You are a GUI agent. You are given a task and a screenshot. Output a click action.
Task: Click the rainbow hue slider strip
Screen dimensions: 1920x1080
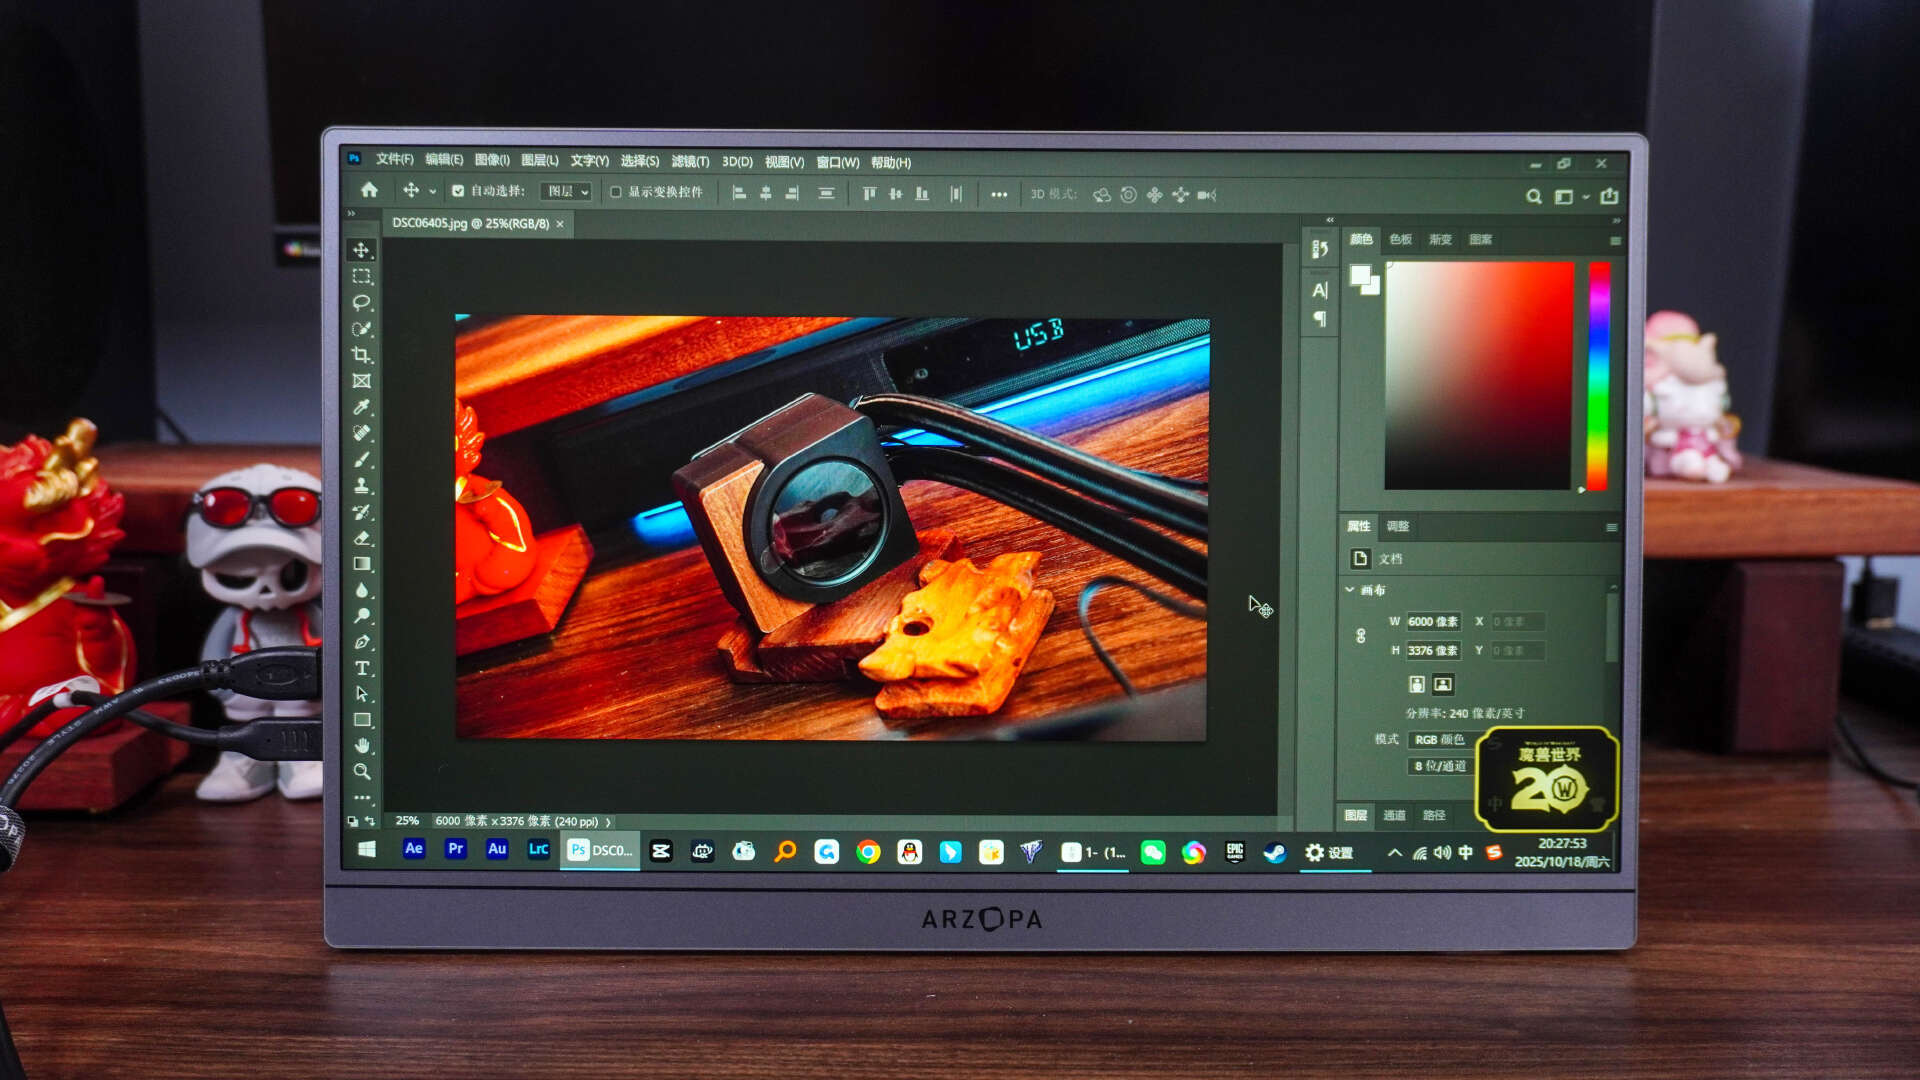(x=1598, y=375)
